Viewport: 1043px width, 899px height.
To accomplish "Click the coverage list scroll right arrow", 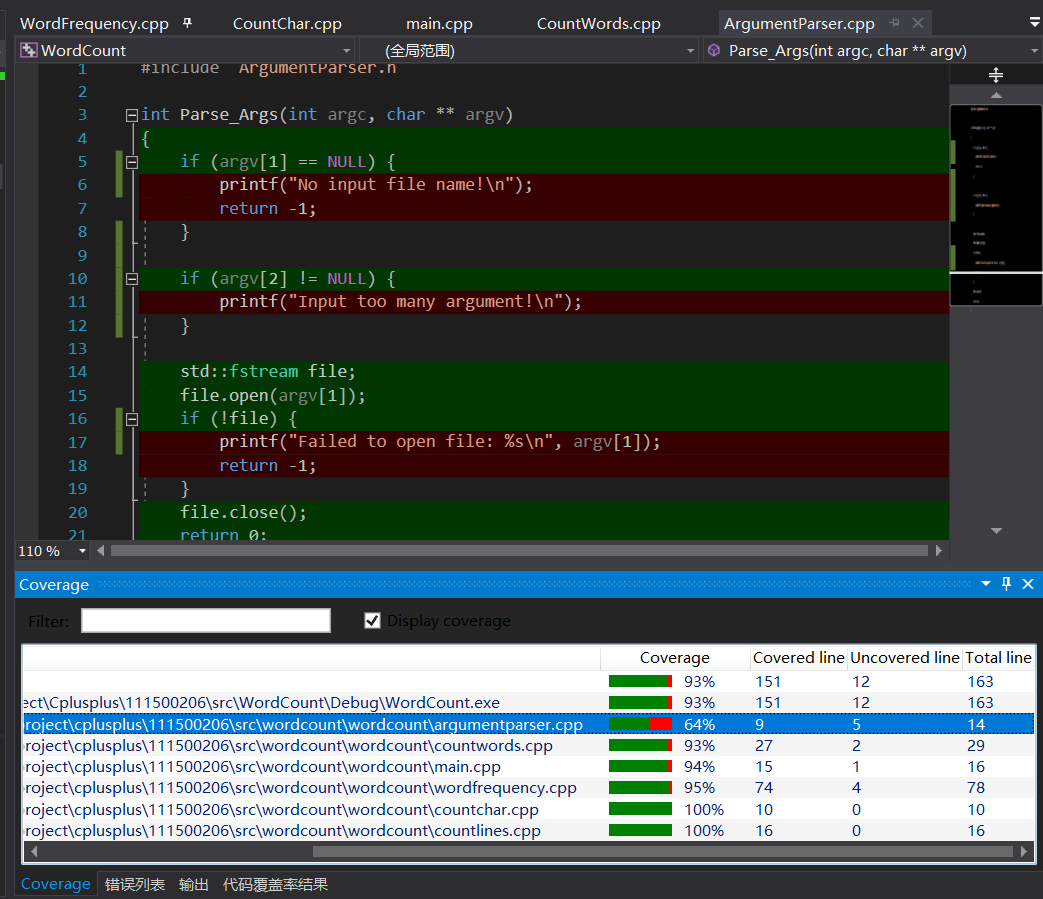I will pos(1024,851).
